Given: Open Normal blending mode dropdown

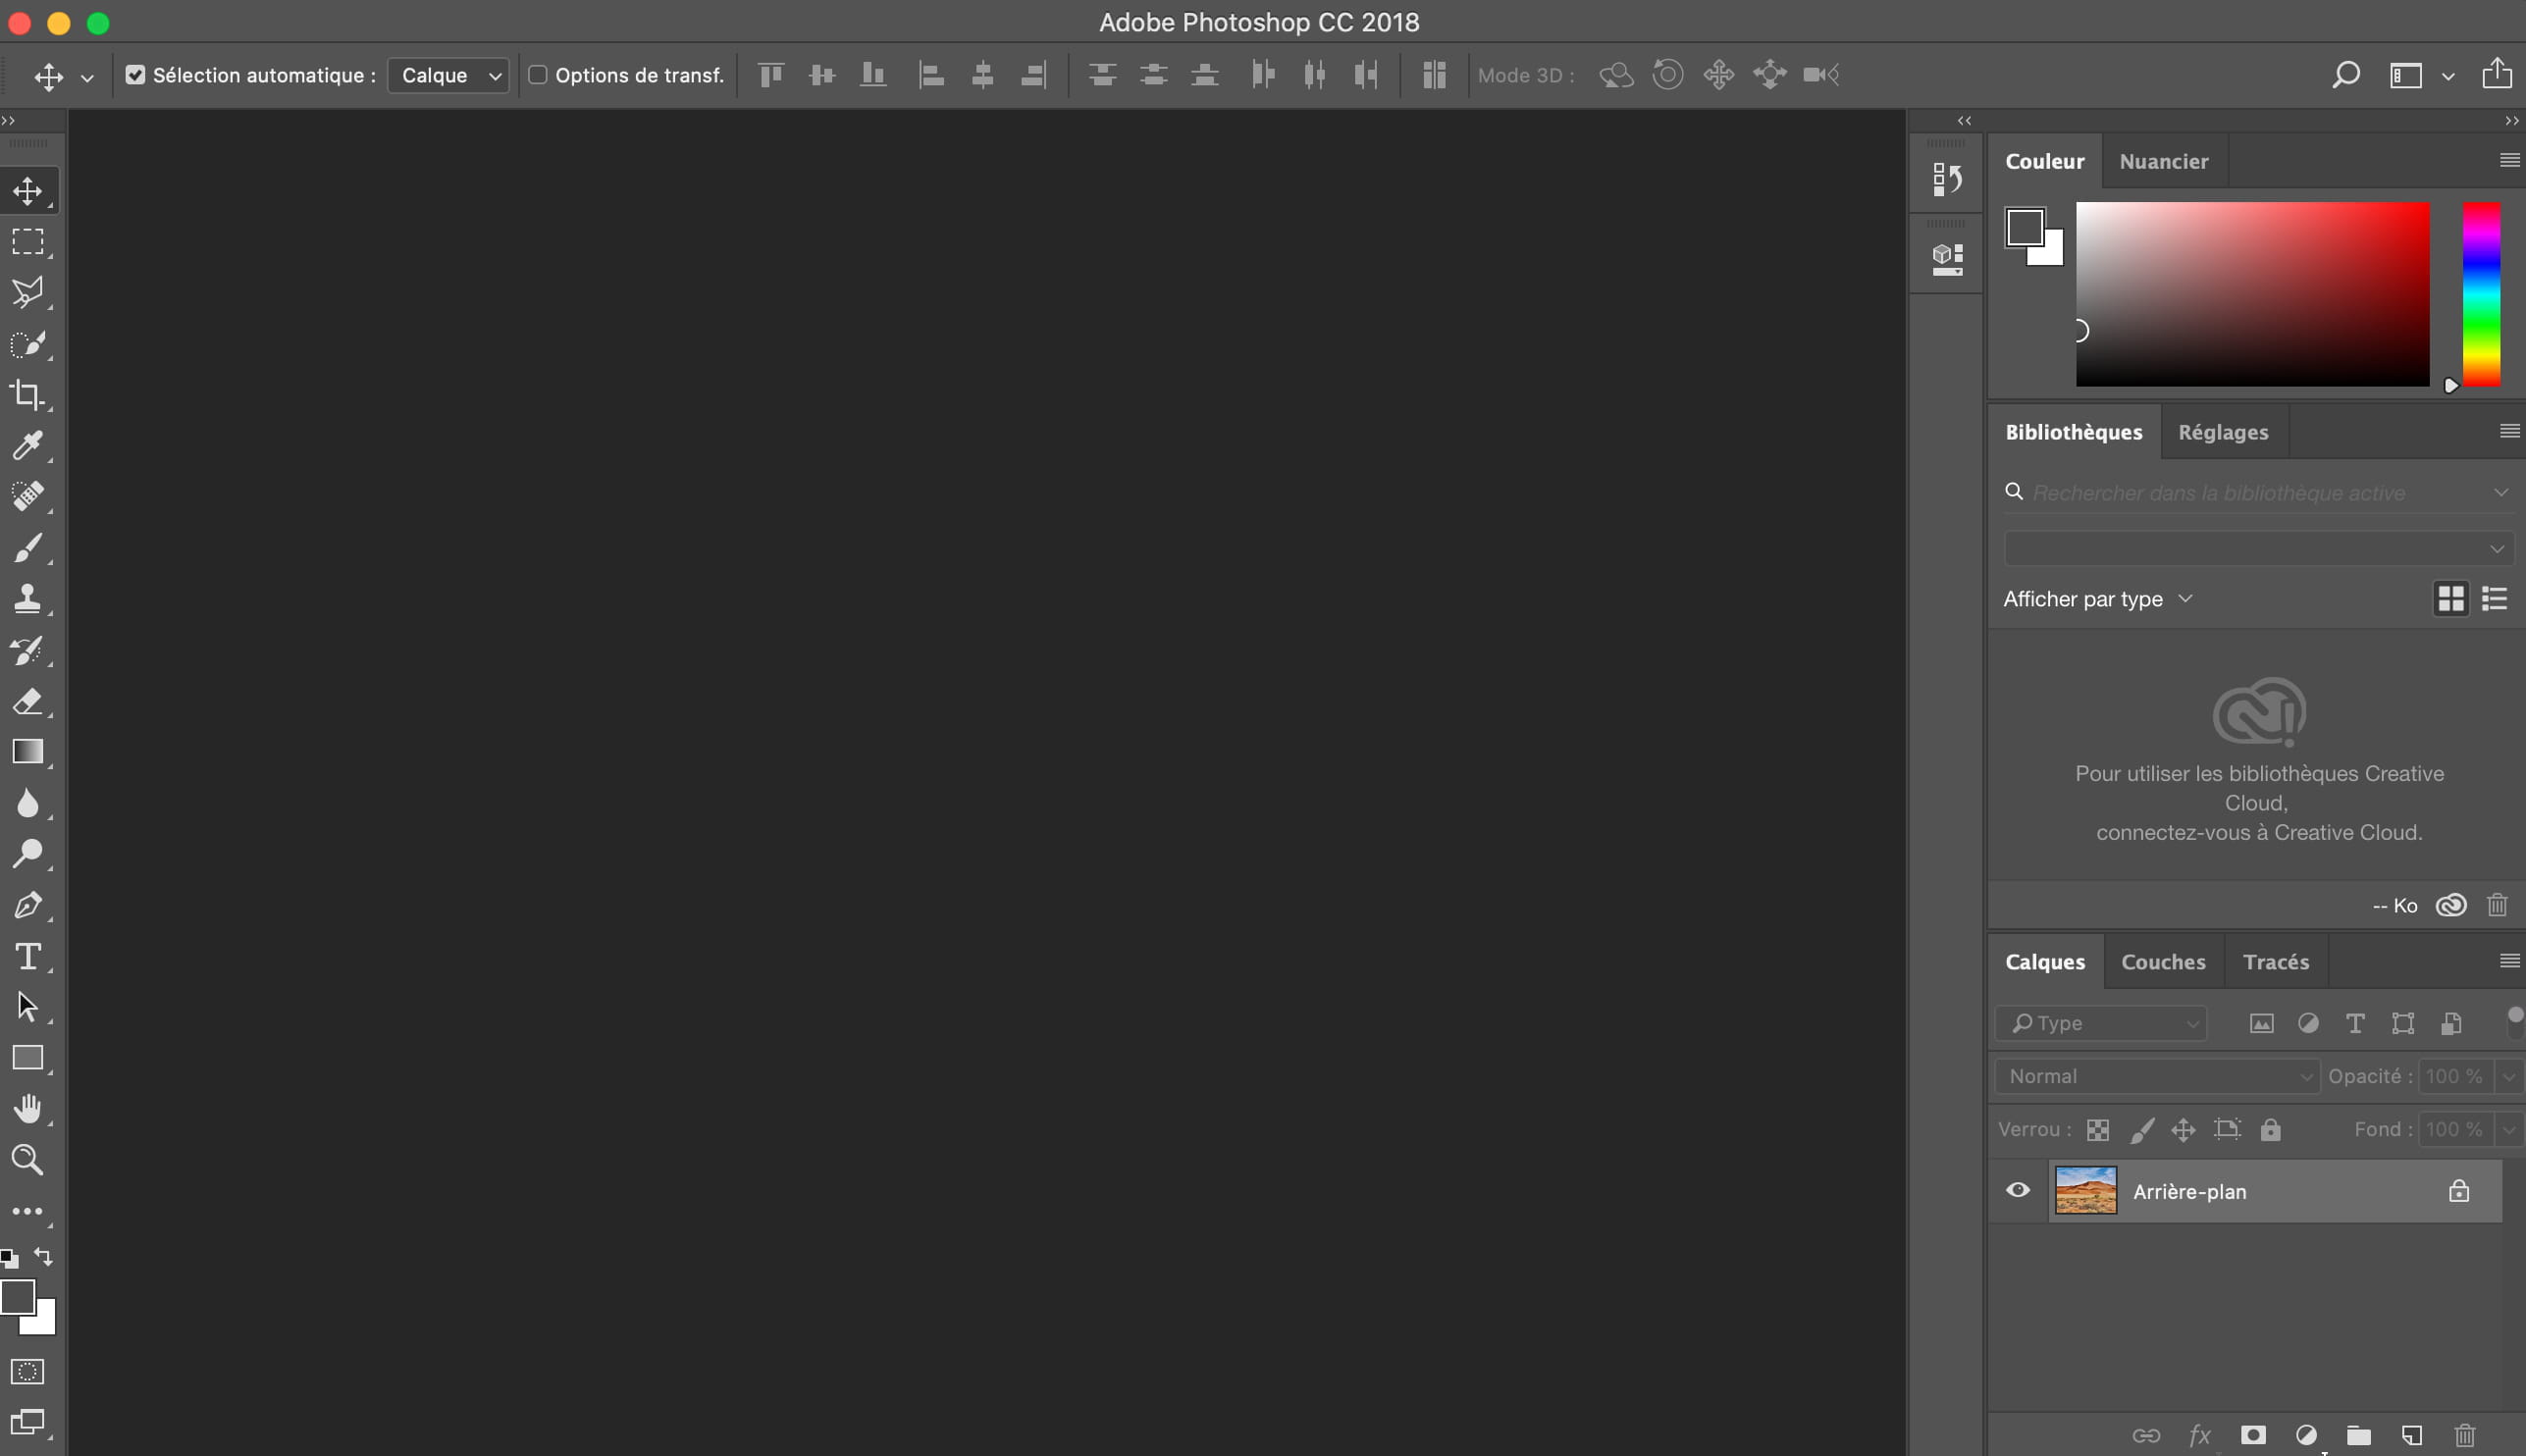Looking at the screenshot, I should click(2160, 1074).
